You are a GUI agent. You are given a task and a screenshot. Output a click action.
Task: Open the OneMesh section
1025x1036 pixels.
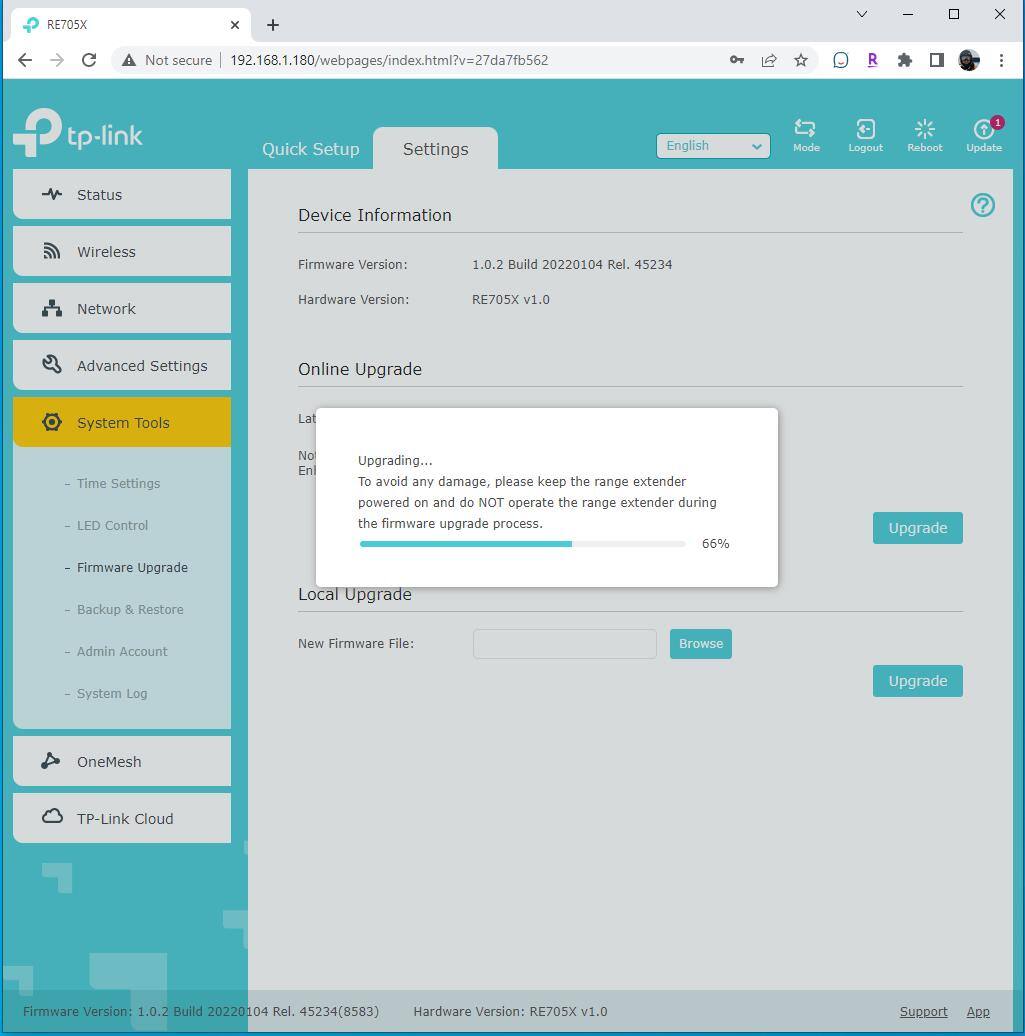(122, 762)
